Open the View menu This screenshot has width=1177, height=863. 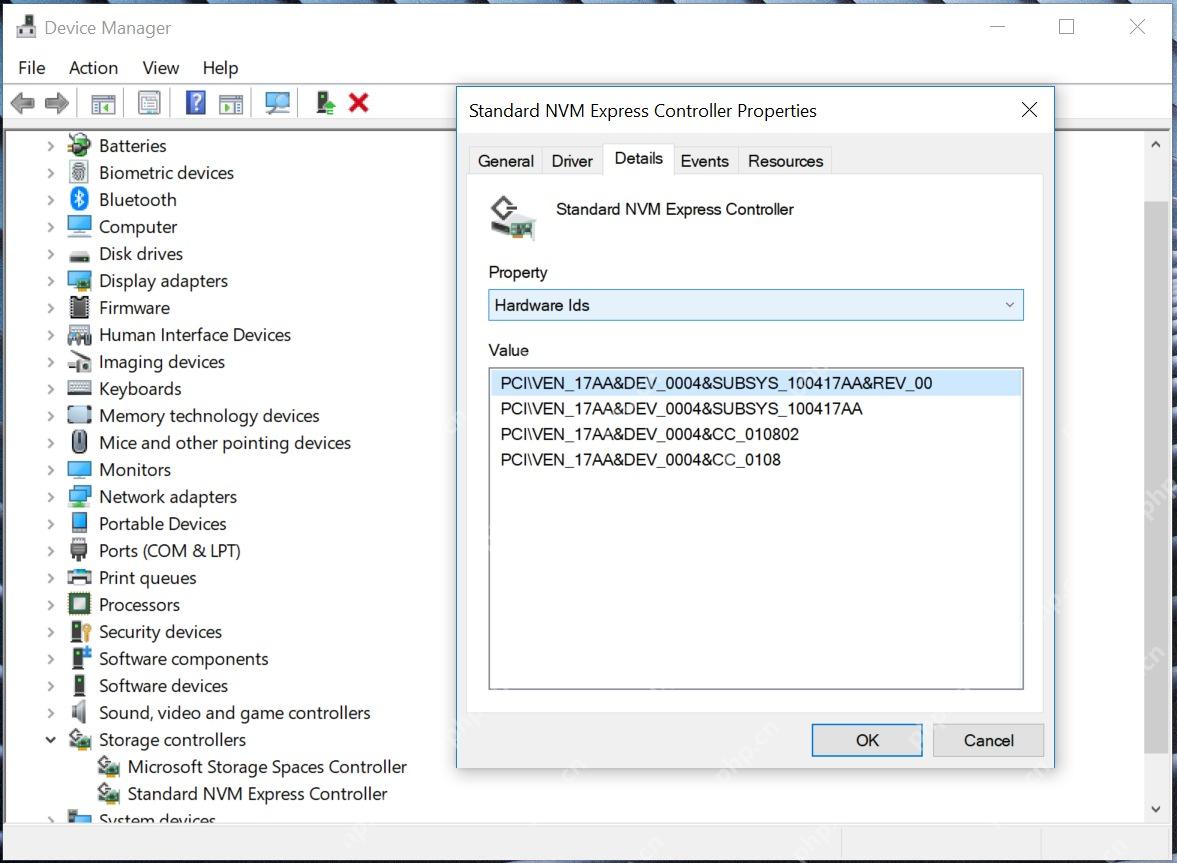pyautogui.click(x=161, y=68)
